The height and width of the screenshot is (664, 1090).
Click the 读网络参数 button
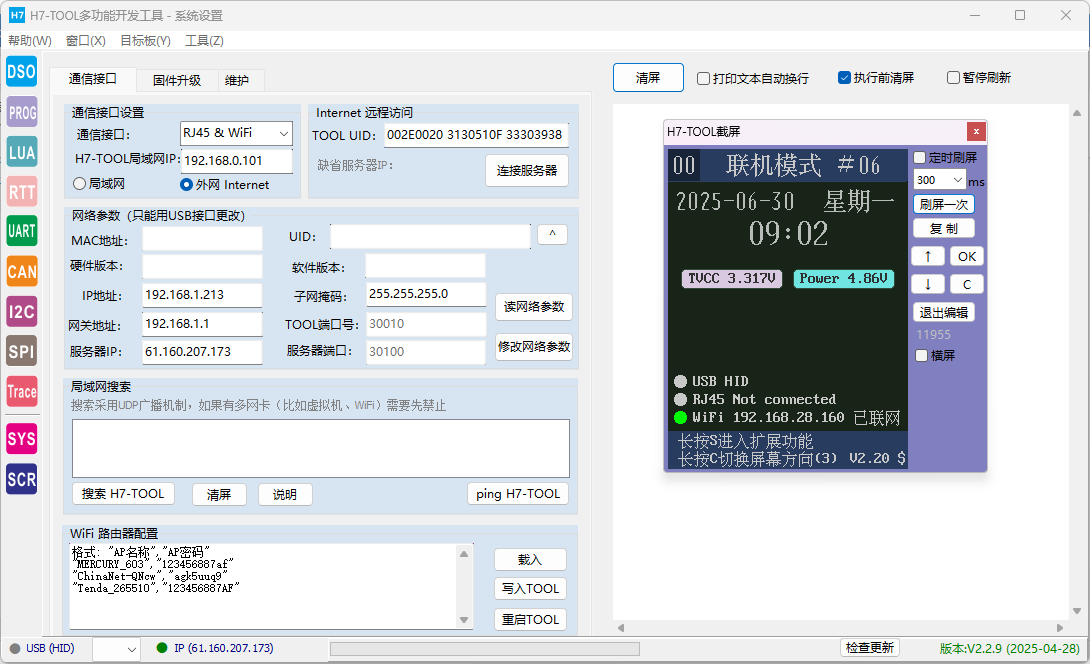click(534, 307)
